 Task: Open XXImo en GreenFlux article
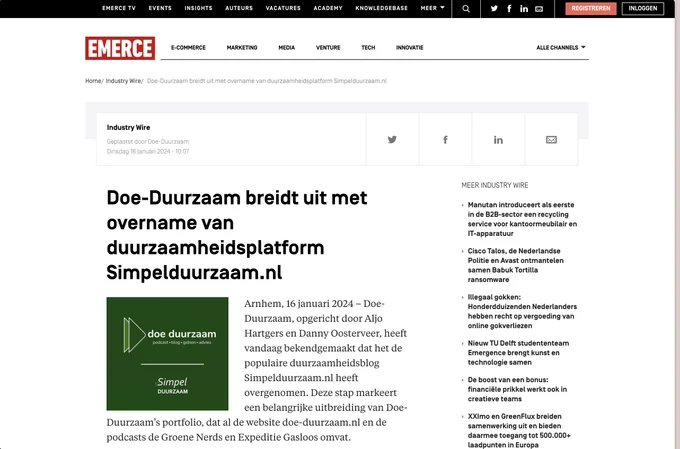click(519, 430)
